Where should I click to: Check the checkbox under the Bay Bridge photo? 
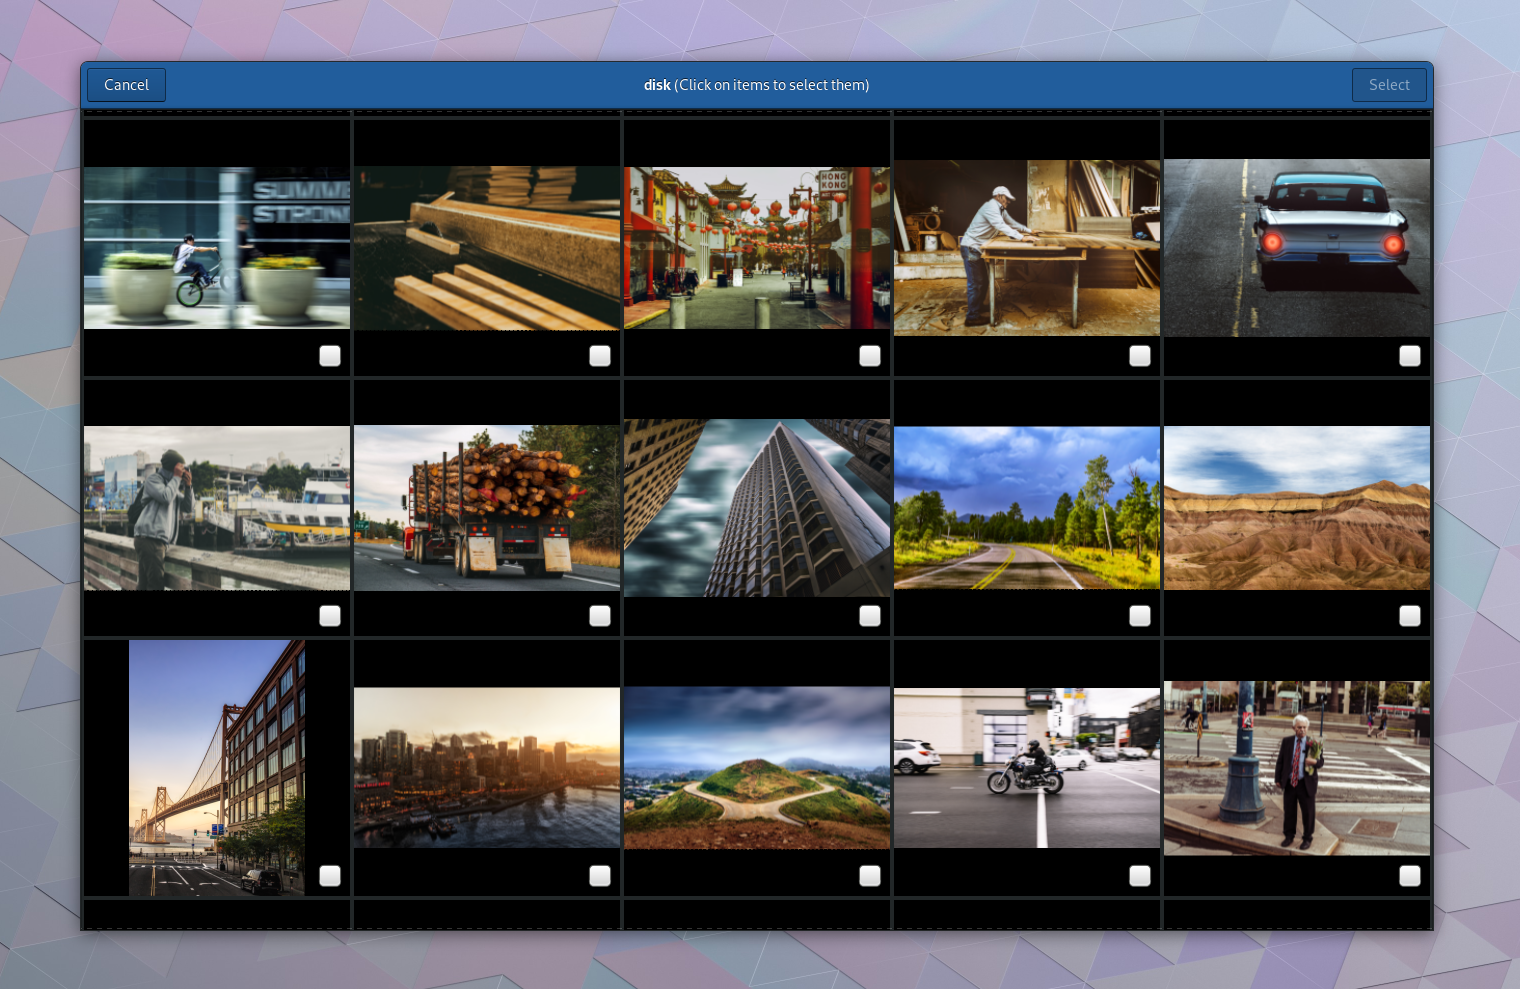[x=330, y=875]
